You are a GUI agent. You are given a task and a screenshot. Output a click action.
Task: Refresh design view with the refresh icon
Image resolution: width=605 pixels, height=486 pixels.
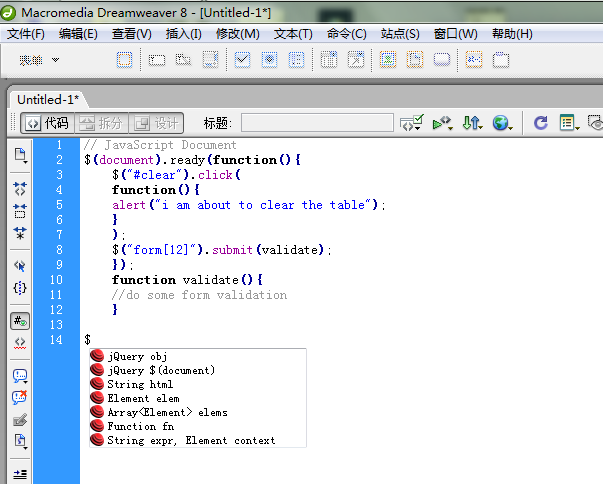(541, 123)
